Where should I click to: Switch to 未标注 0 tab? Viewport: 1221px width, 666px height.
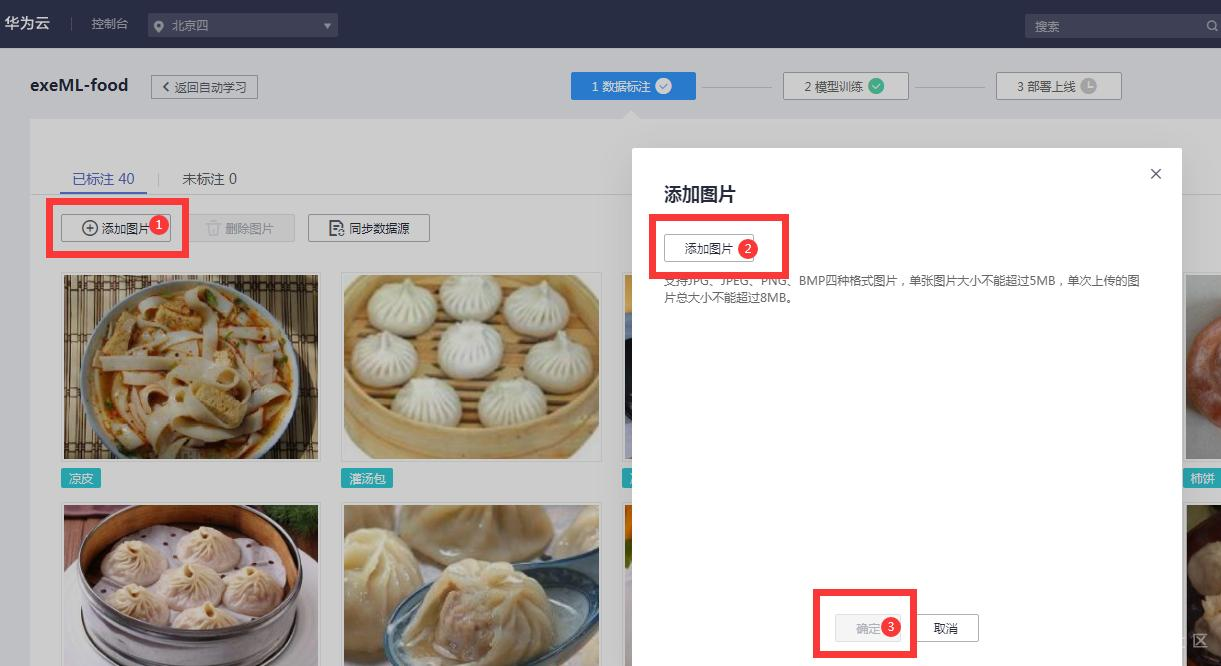209,179
